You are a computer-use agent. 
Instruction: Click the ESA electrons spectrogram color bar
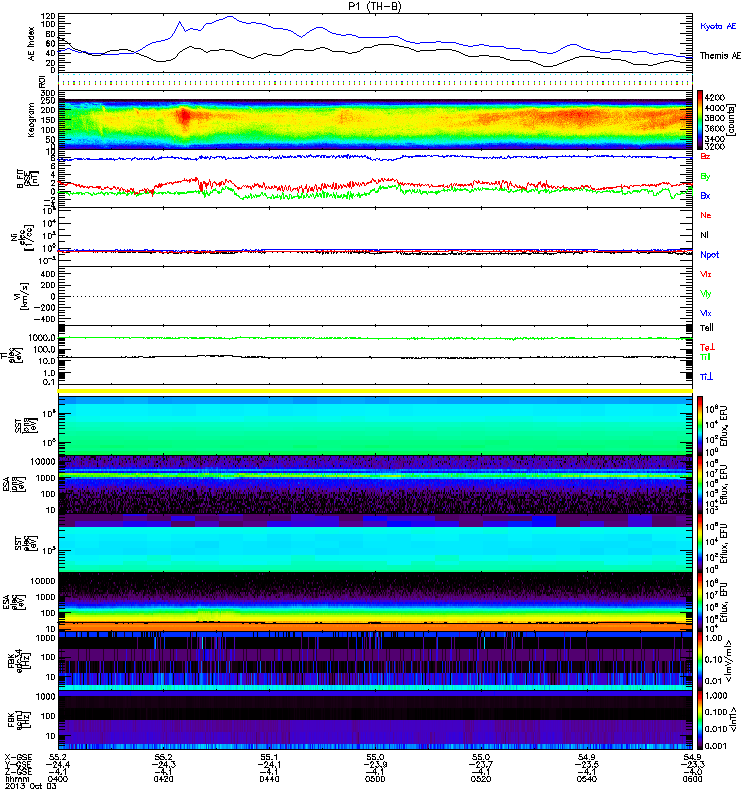700,602
